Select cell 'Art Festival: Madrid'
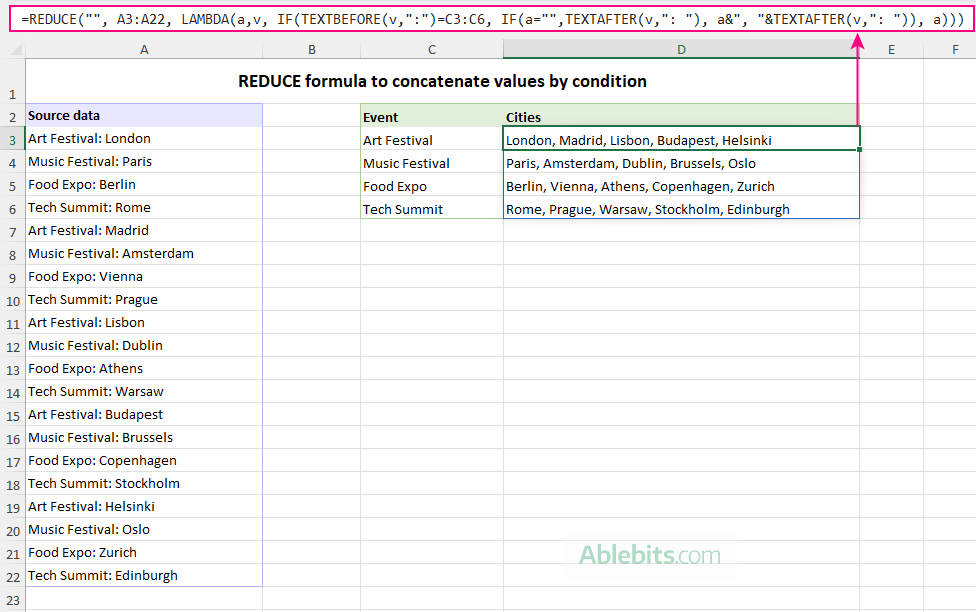This screenshot has height=612, width=976. [144, 231]
